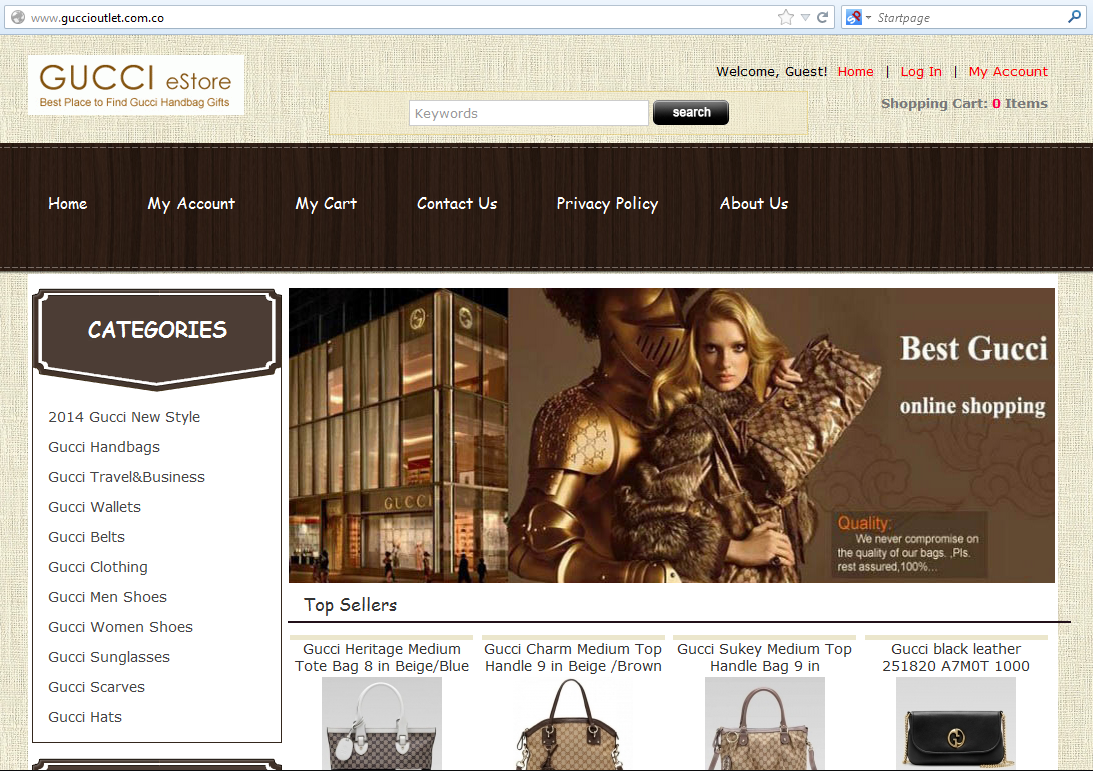Viewport: 1093px width, 771px height.
Task: Browse the Gucci Handbags category
Action: [x=104, y=447]
